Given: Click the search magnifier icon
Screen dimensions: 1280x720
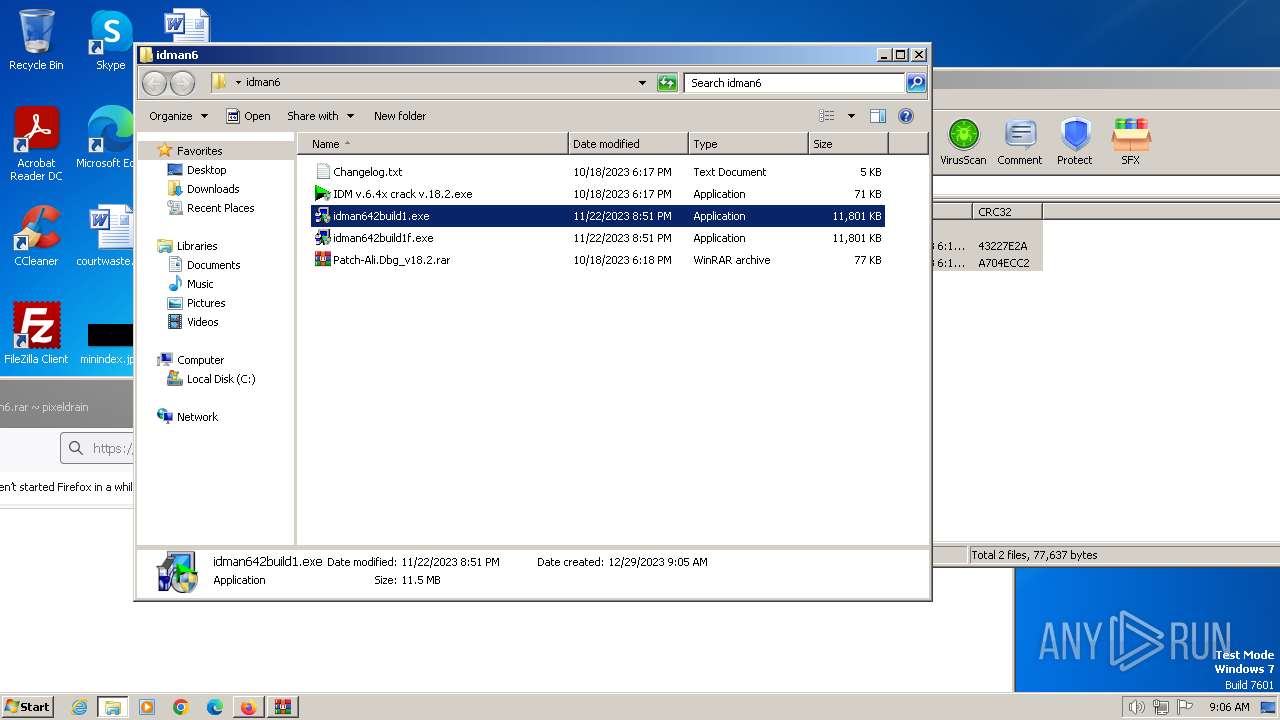Looking at the screenshot, I should pyautogui.click(x=915, y=83).
